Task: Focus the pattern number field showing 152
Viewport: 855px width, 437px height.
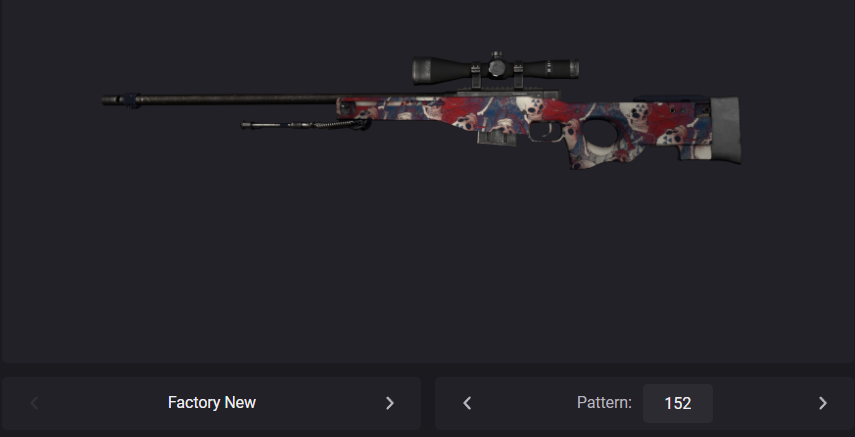Action: coord(678,403)
